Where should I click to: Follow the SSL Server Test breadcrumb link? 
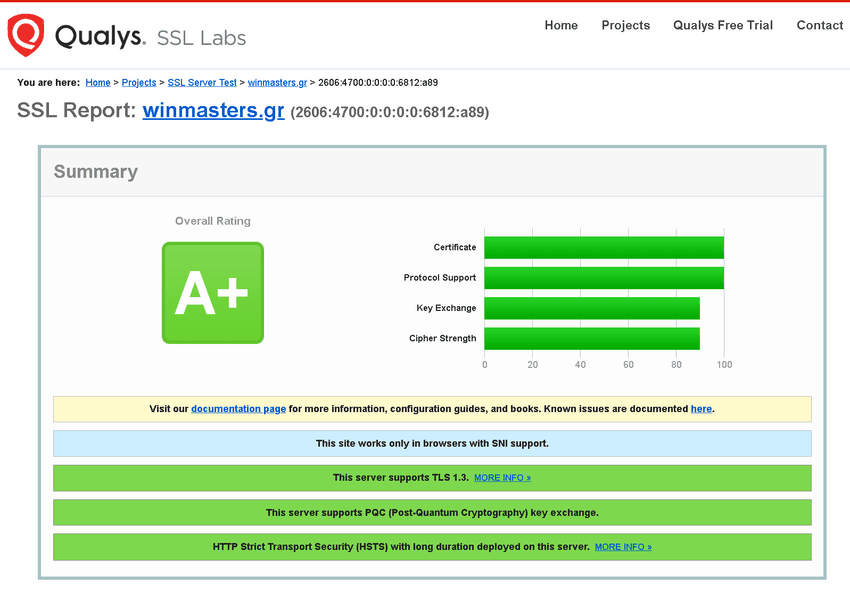tap(202, 82)
